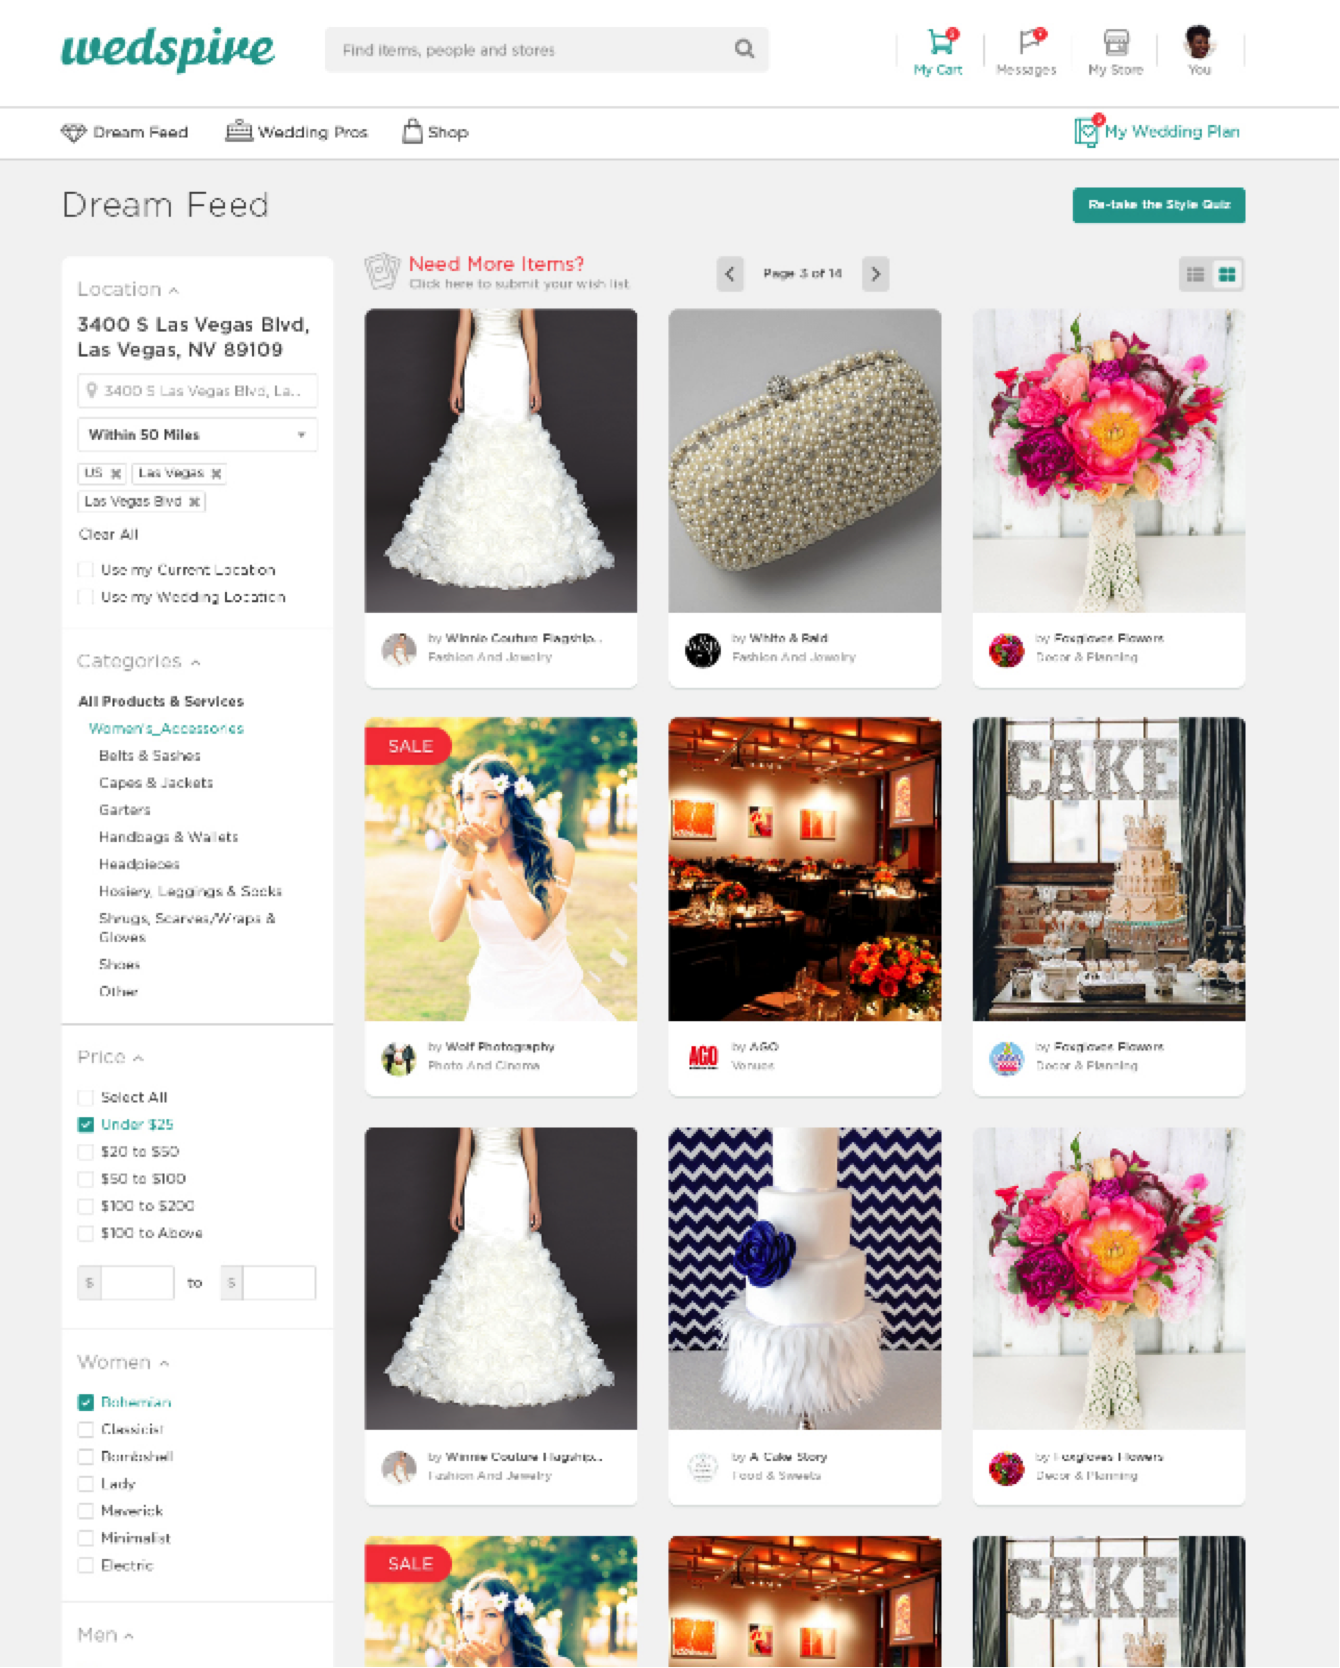Open the Within 50 Miles dropdown

[x=197, y=435]
